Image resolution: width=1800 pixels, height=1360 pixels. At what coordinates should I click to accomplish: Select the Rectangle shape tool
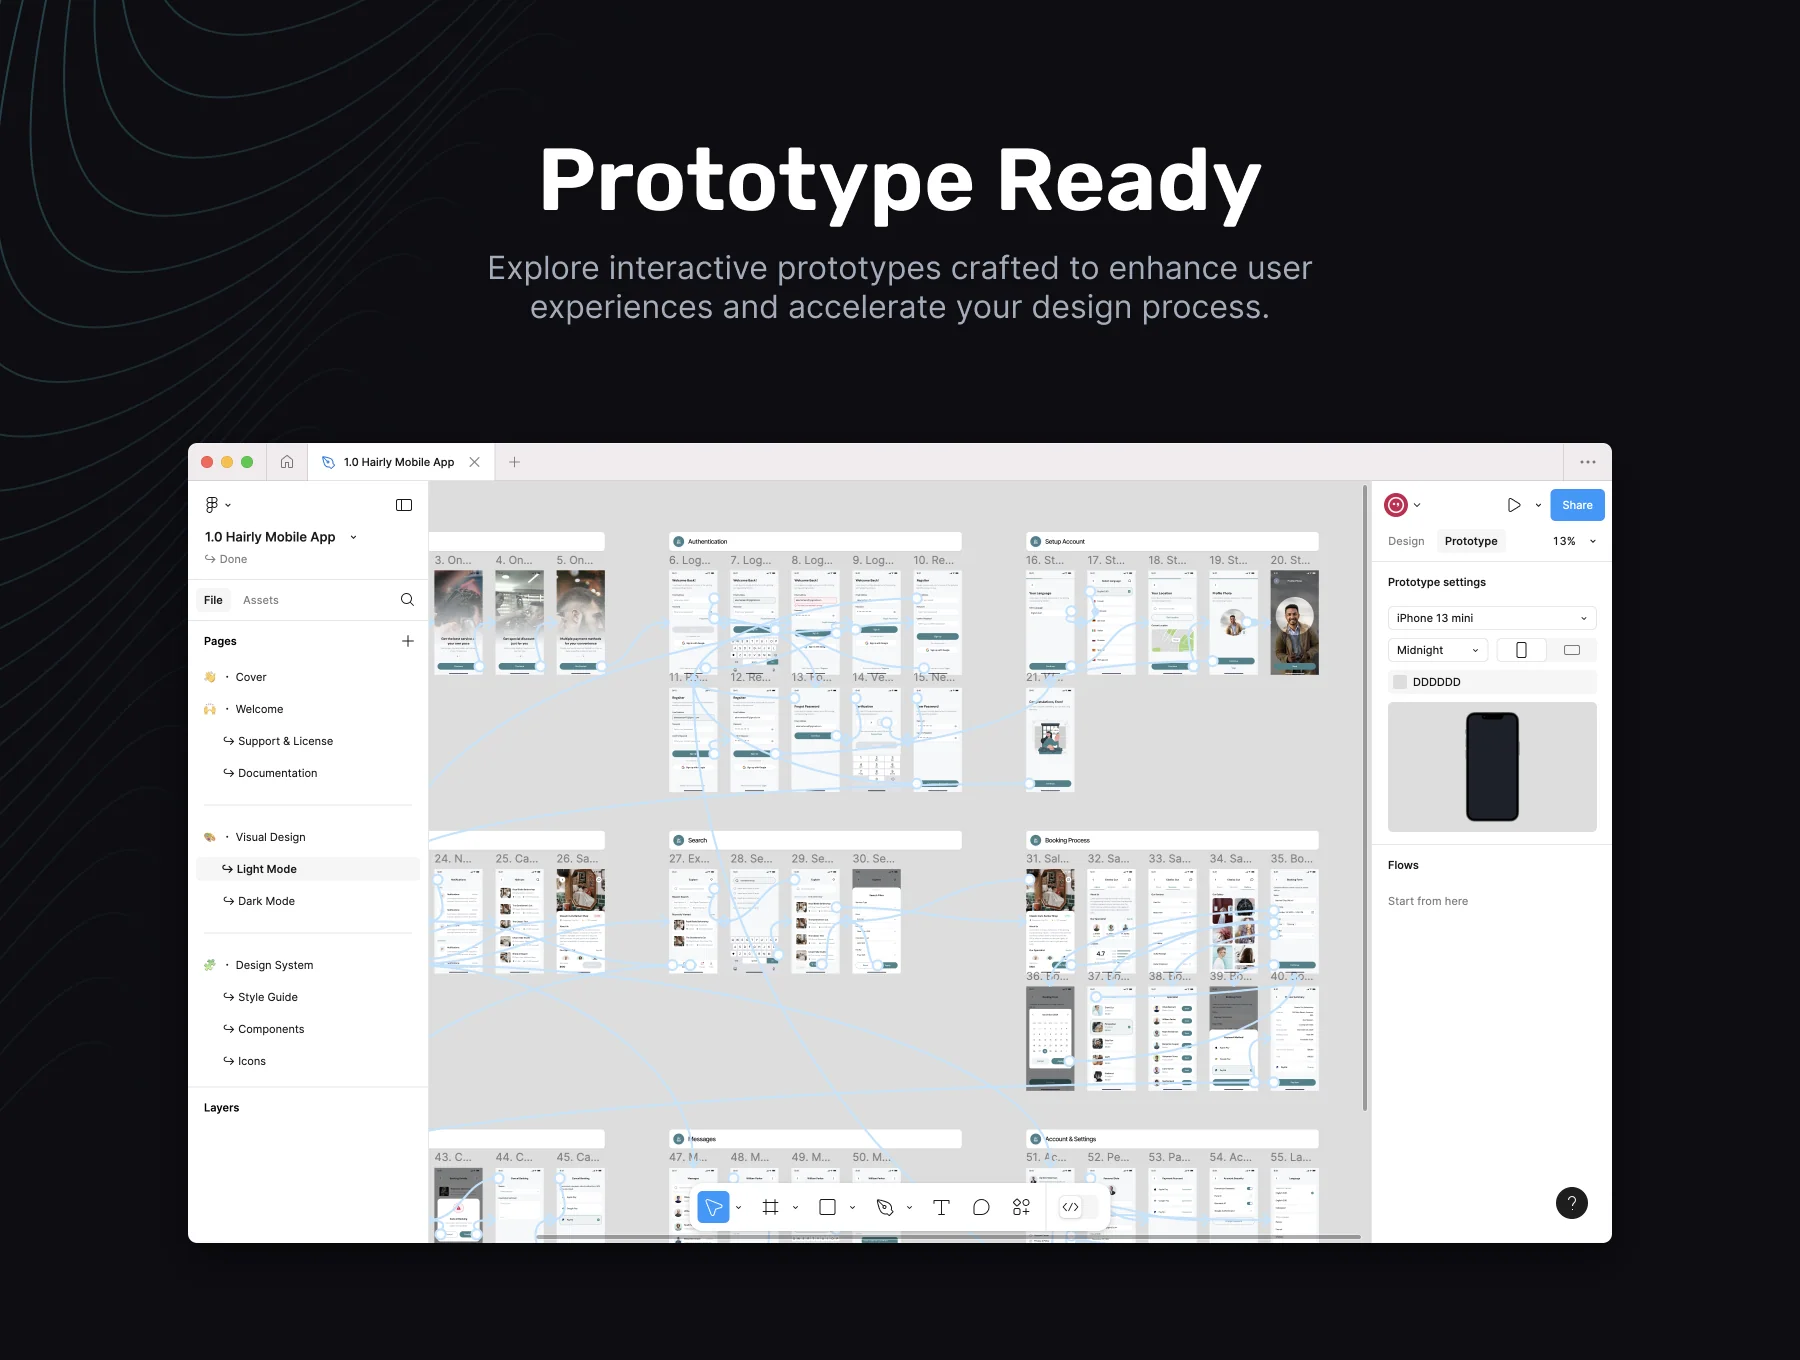tap(827, 1207)
